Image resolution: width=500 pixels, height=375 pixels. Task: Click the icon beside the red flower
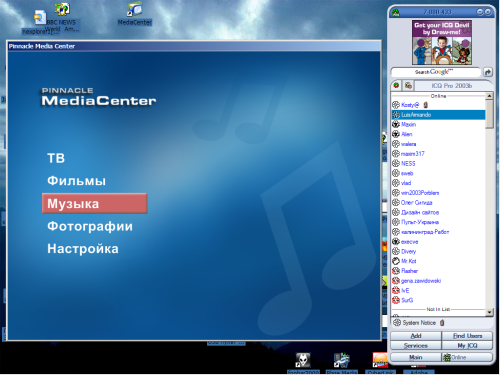(x=408, y=86)
